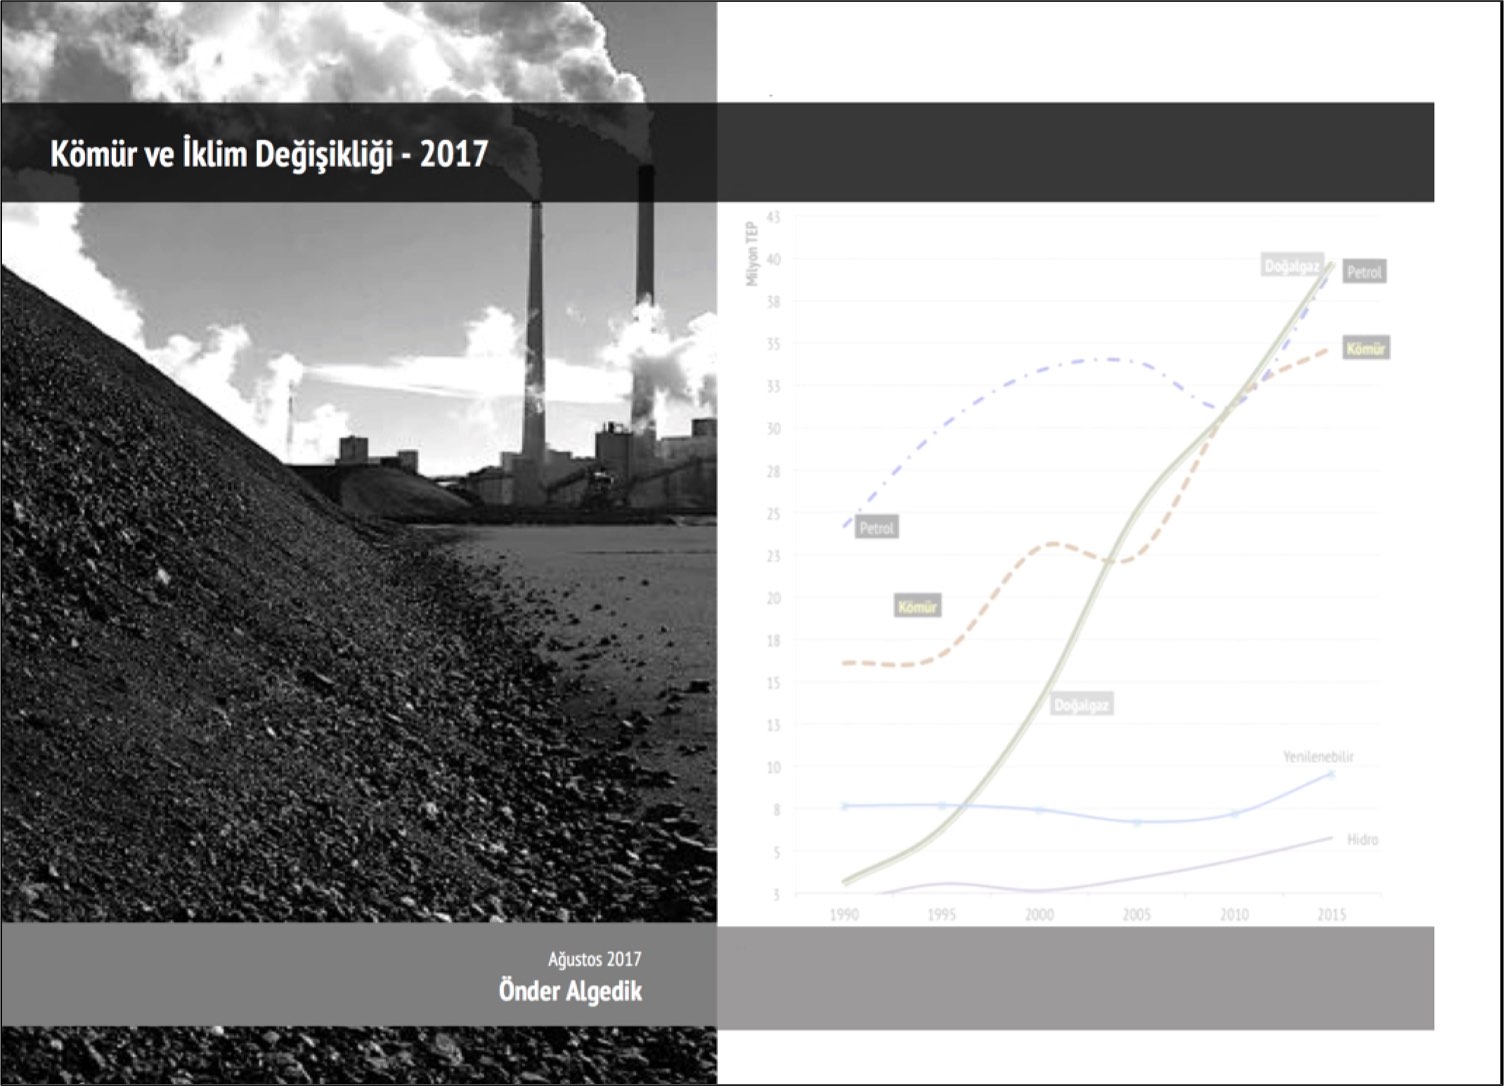The width and height of the screenshot is (1504, 1086).
Task: Select the y-axis value "10"
Action: pyautogui.click(x=773, y=768)
